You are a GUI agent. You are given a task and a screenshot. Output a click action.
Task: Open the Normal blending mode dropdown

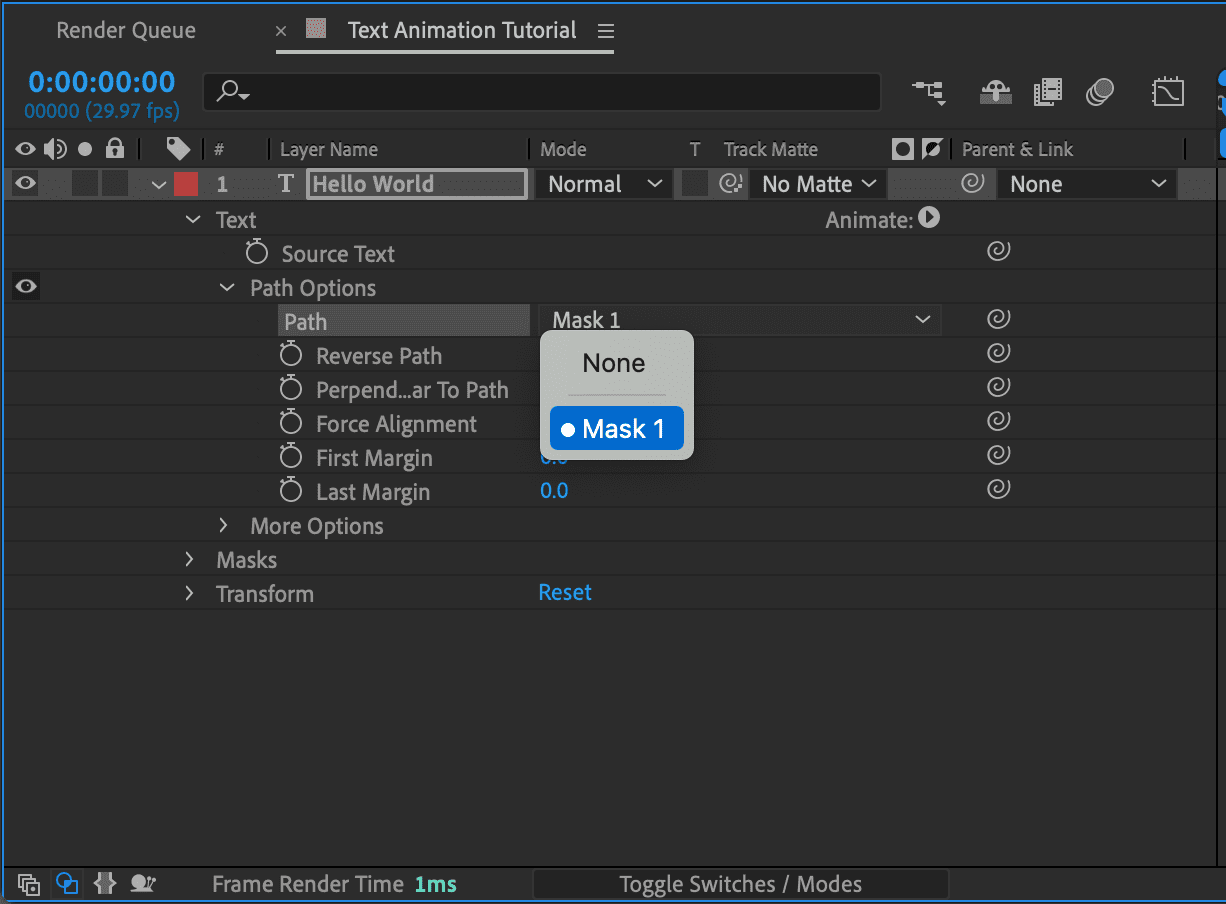coord(603,184)
